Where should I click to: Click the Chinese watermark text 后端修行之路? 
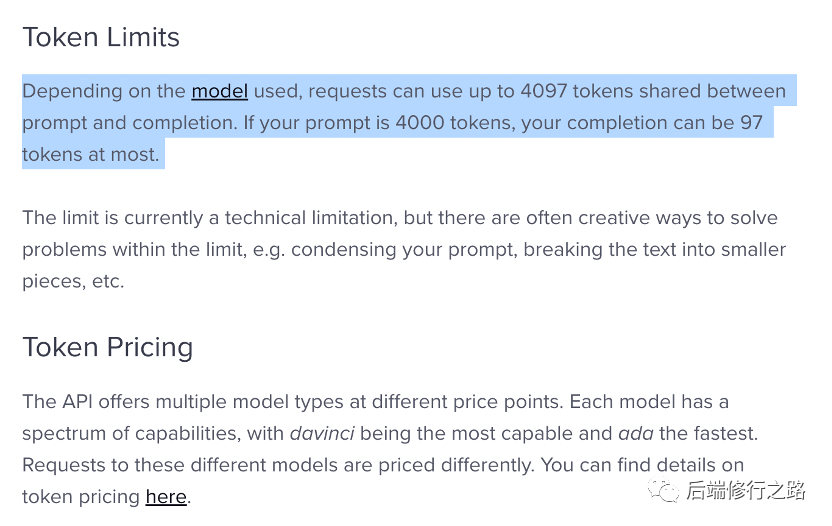[x=746, y=490]
